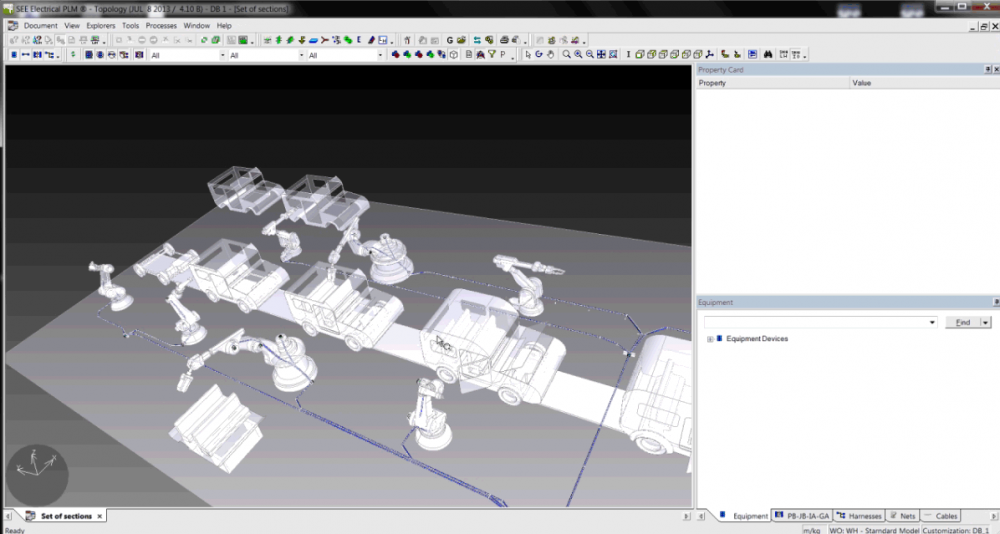This screenshot has width=1000, height=534.
Task: Click the filter funnel icon
Action: pos(491,55)
